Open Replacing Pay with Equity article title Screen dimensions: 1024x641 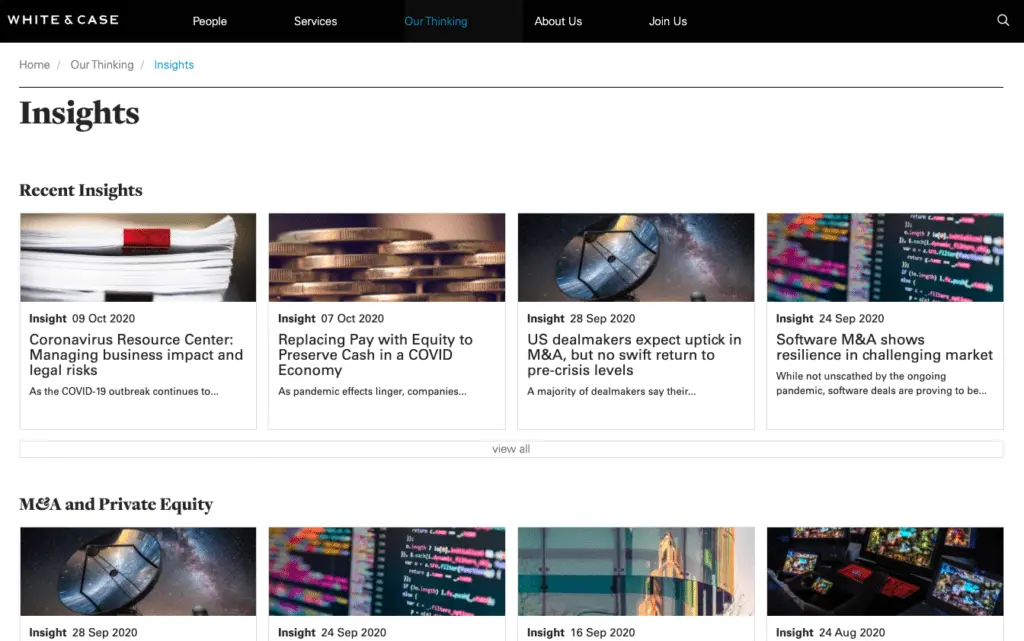(375, 354)
